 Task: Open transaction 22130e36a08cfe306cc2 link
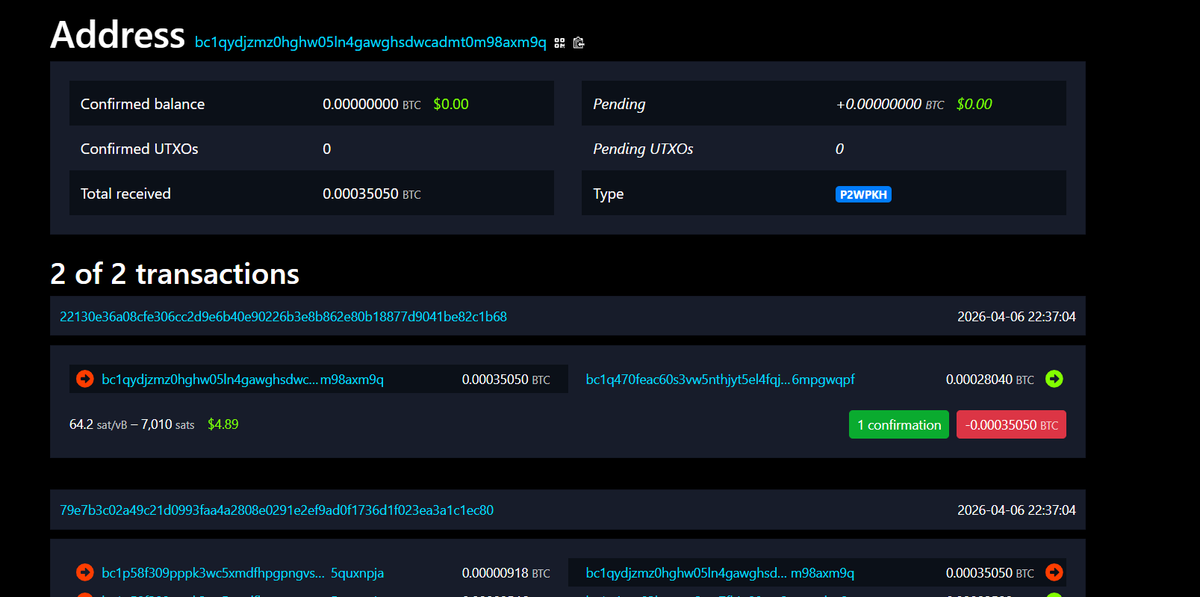pyautogui.click(x=283, y=316)
